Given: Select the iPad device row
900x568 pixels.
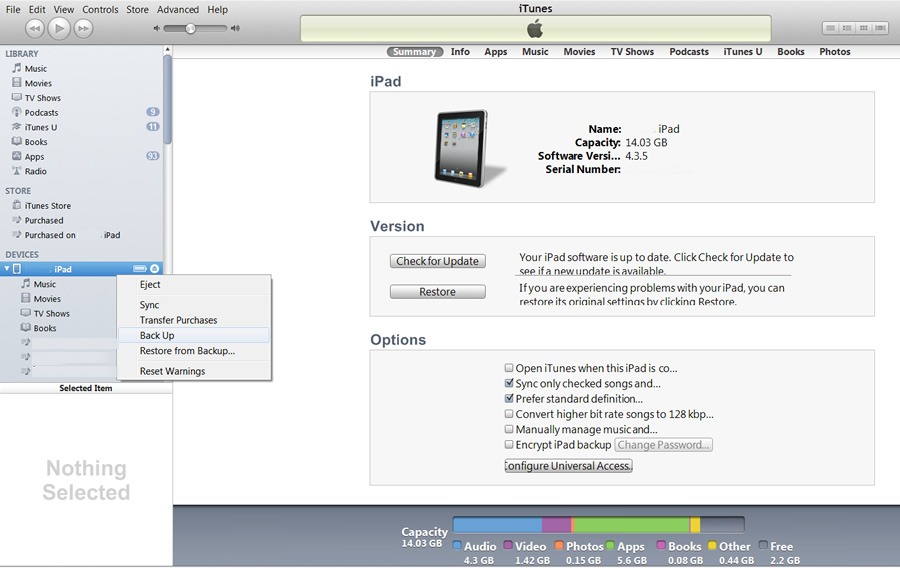Looking at the screenshot, I should click(82, 269).
